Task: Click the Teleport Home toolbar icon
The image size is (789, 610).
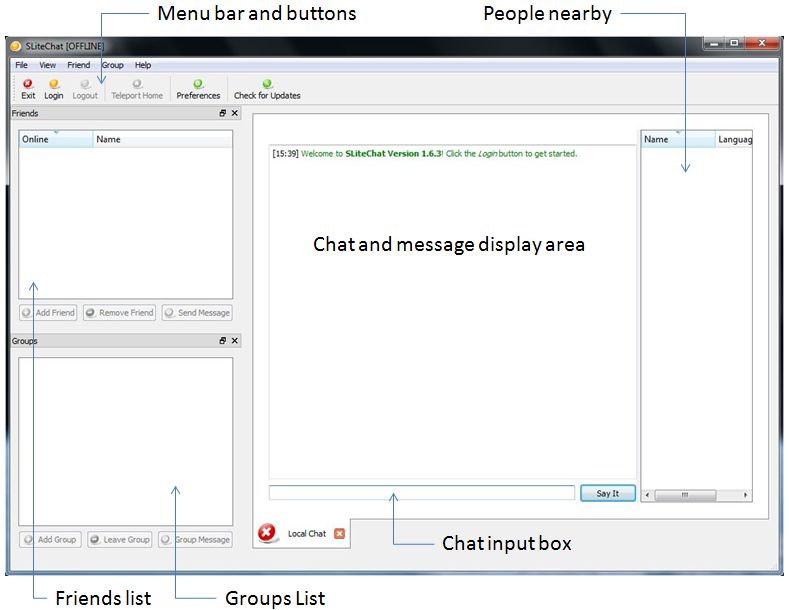Action: (137, 85)
